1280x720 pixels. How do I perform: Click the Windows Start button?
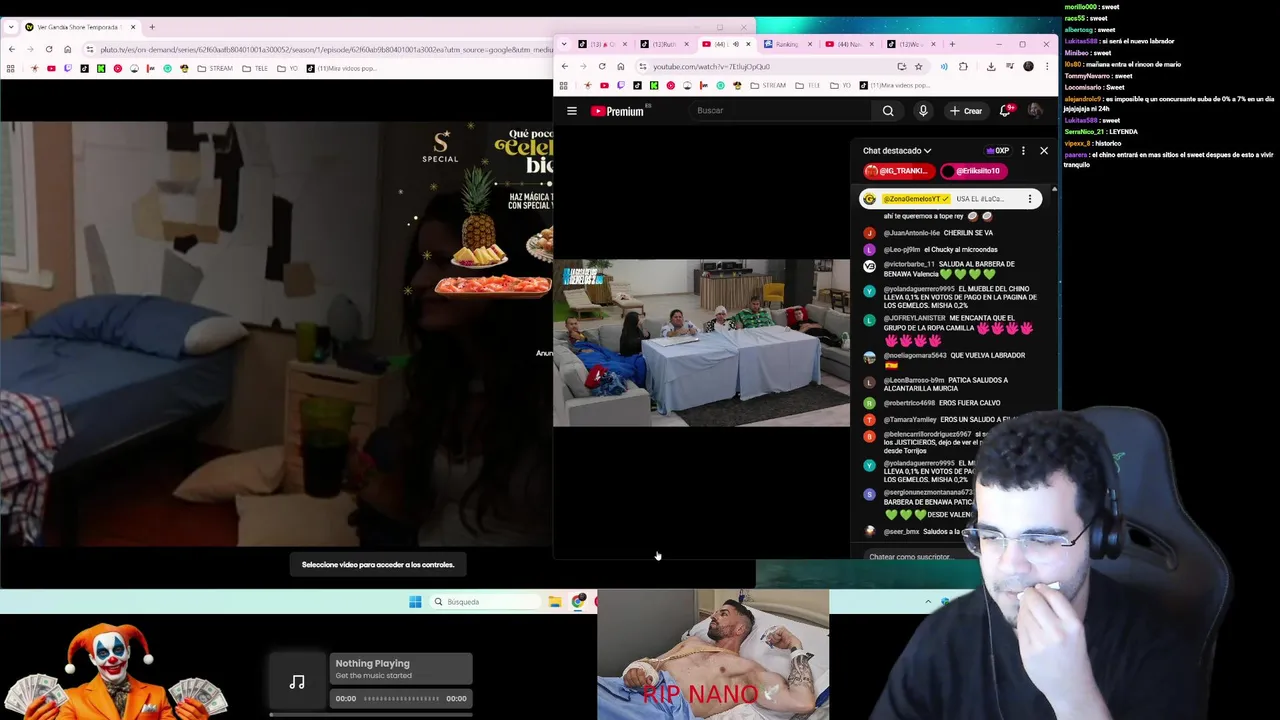(415, 602)
